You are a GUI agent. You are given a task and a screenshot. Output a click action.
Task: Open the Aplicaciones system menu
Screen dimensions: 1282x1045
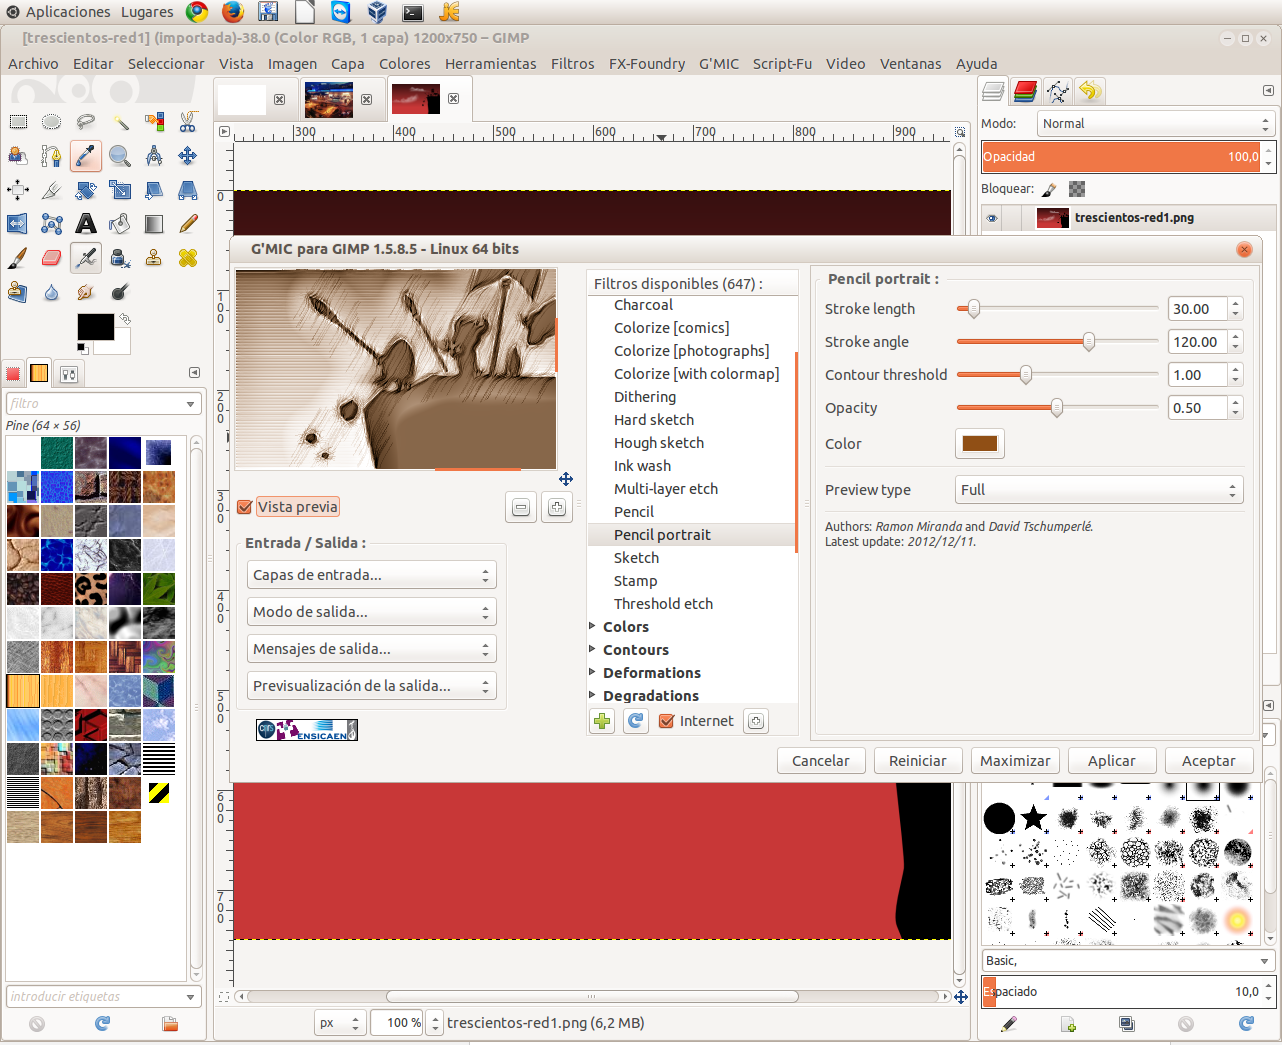coord(68,12)
